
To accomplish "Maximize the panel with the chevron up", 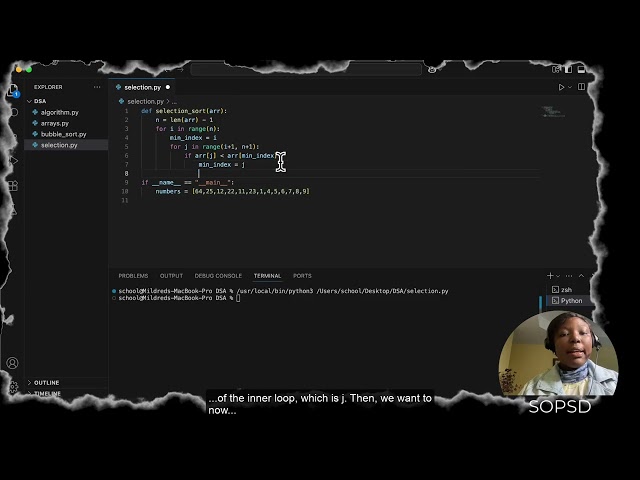I will (581, 276).
